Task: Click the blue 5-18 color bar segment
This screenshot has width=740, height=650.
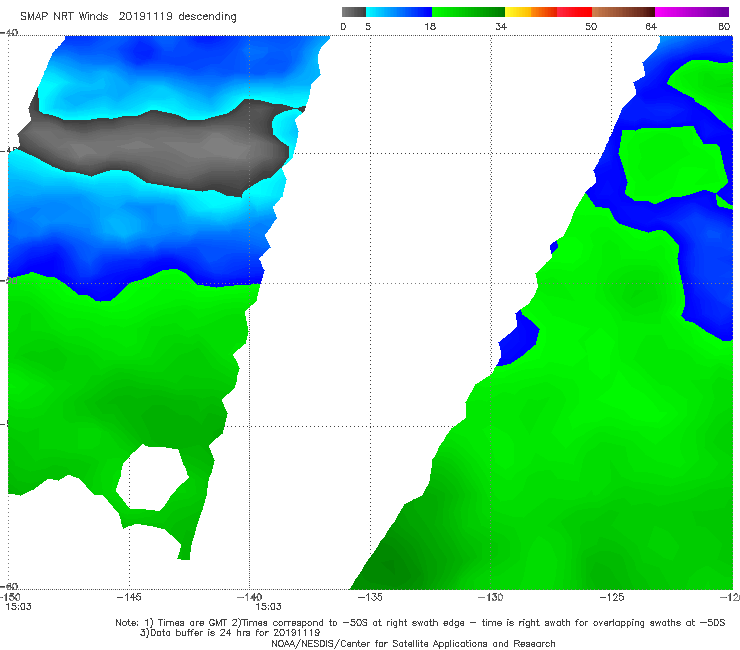Action: pos(399,12)
